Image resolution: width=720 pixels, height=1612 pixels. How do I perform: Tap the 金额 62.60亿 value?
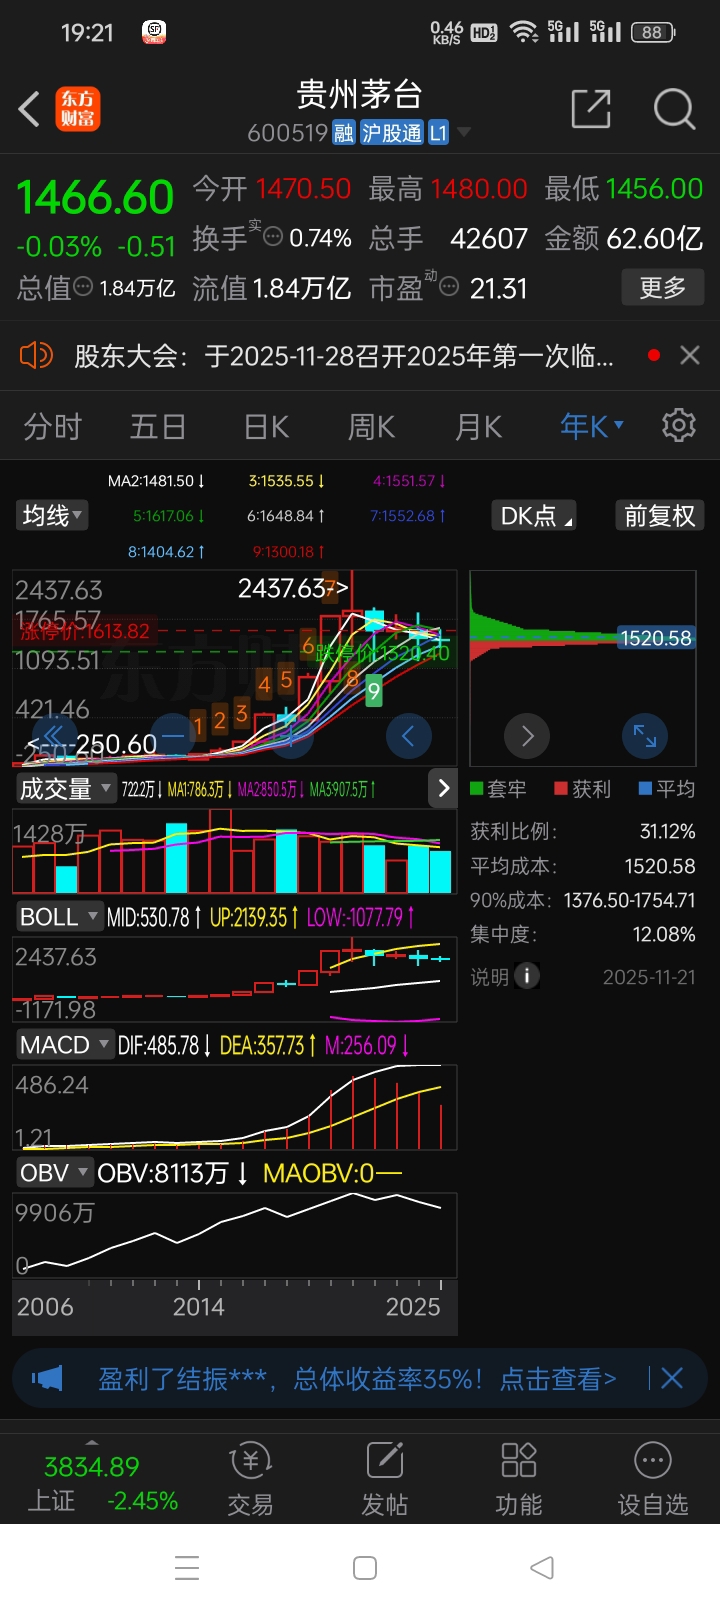[x=655, y=238]
